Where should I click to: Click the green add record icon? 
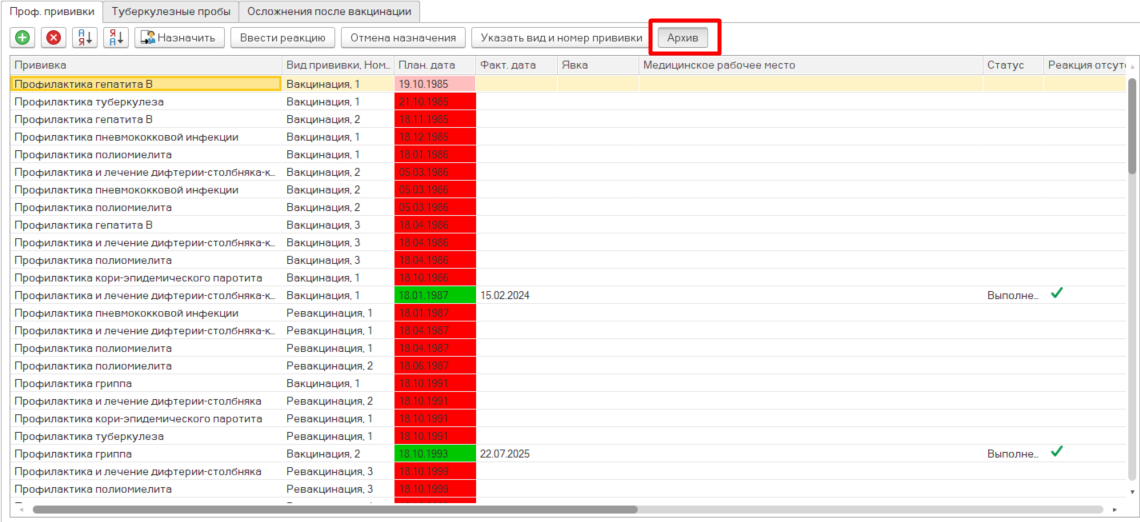(23, 38)
